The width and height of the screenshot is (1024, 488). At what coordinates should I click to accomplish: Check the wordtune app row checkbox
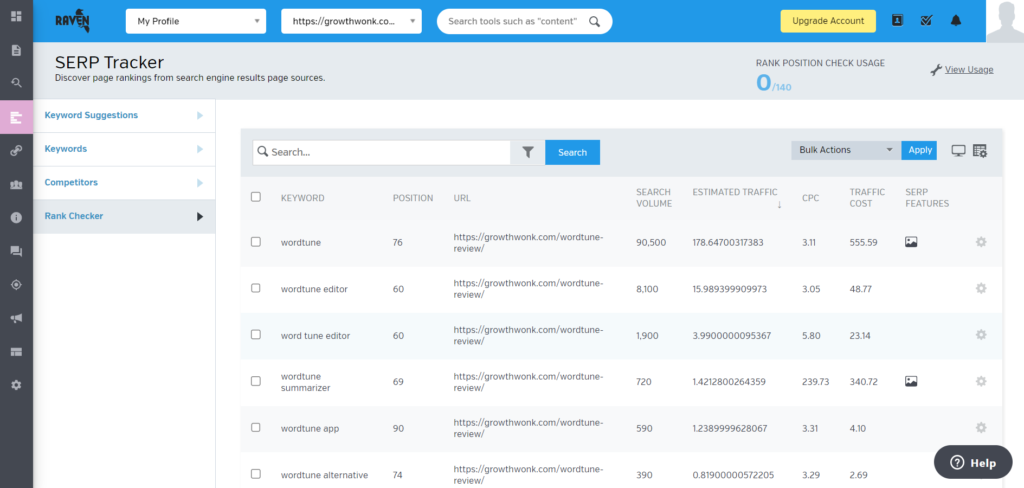(256, 427)
